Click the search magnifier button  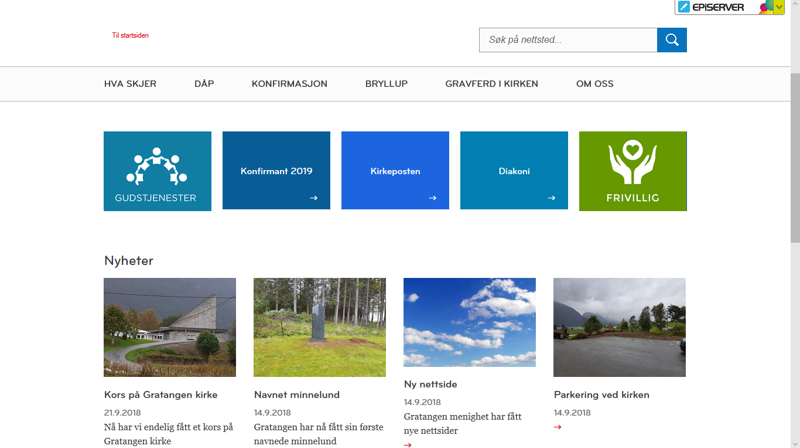(x=671, y=40)
